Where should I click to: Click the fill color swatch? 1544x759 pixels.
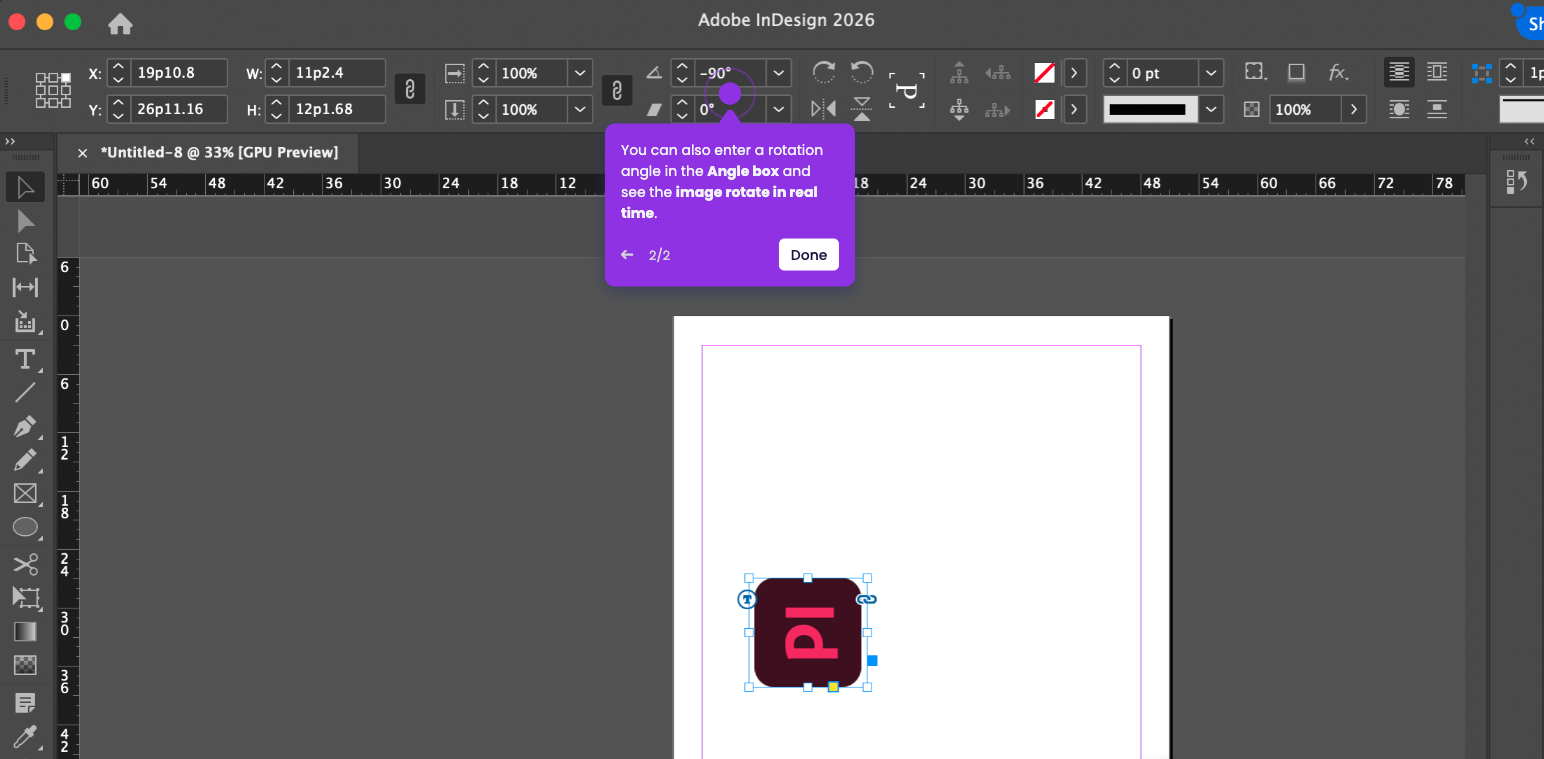pyautogui.click(x=1045, y=73)
